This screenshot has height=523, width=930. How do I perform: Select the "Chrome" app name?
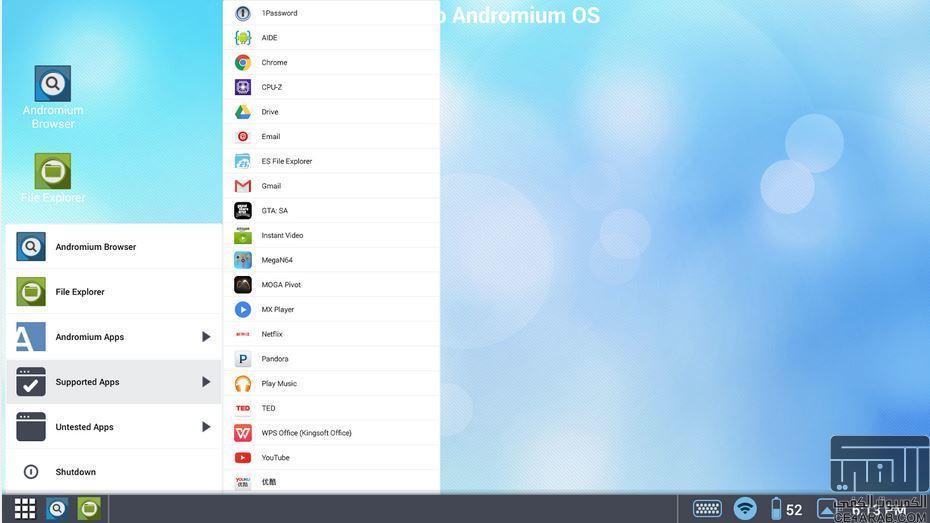[274, 62]
